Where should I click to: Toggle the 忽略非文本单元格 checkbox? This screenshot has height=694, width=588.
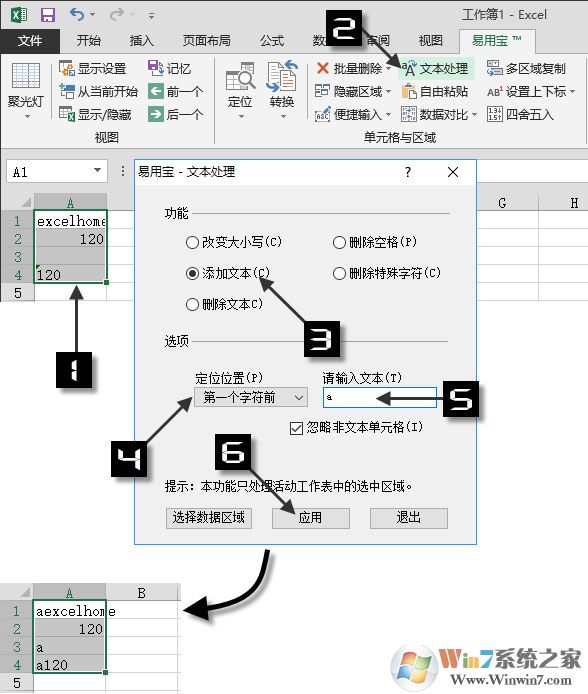[296, 428]
